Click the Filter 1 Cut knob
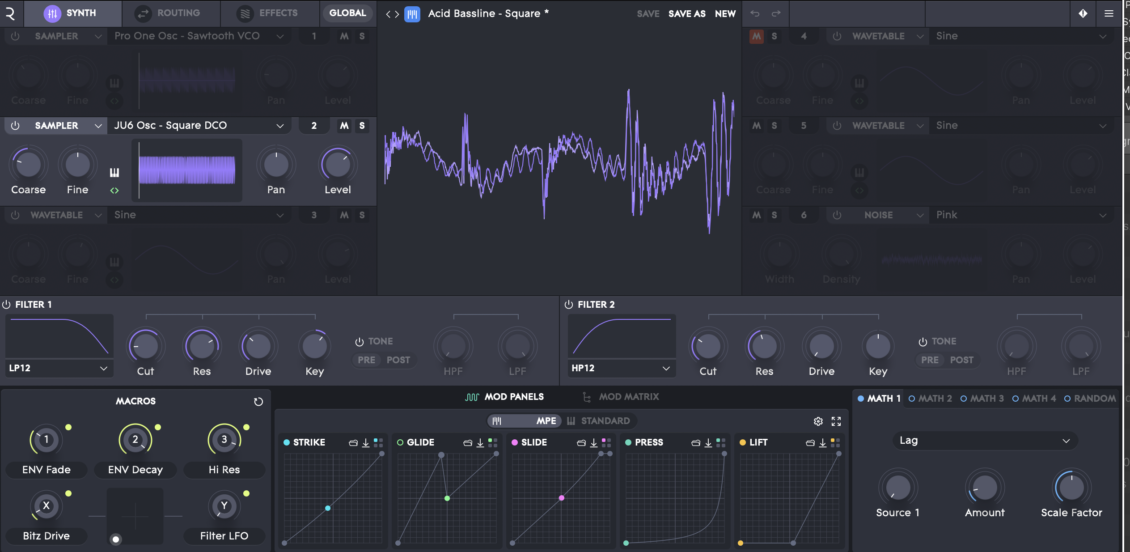 145,346
